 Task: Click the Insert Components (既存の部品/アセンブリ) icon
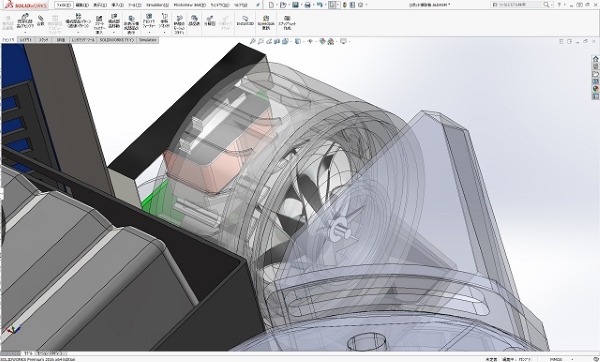click(25, 21)
